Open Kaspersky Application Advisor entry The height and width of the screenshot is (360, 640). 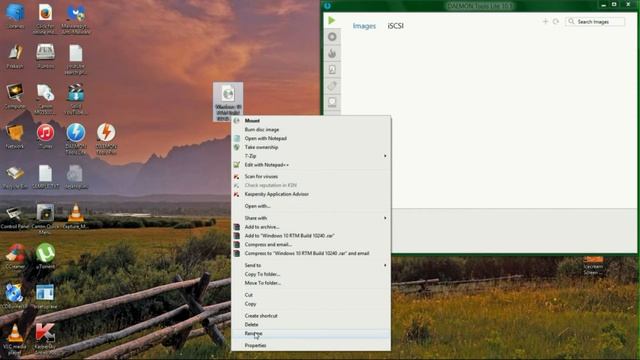pyautogui.click(x=311, y=194)
